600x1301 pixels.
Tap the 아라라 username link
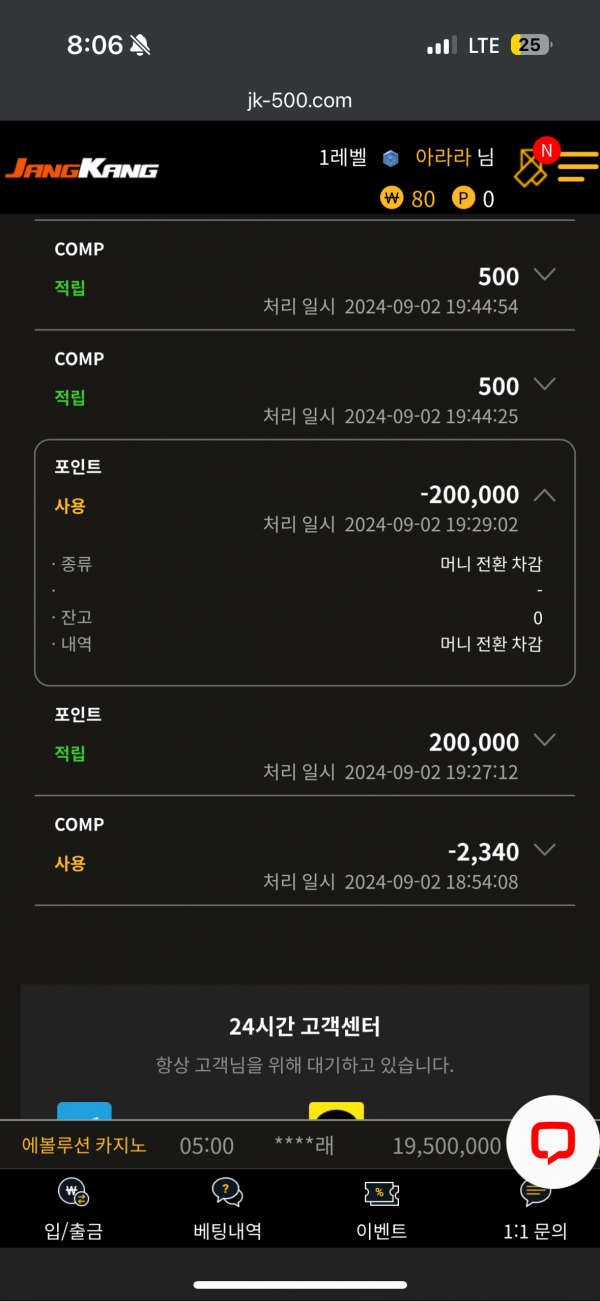click(x=442, y=157)
